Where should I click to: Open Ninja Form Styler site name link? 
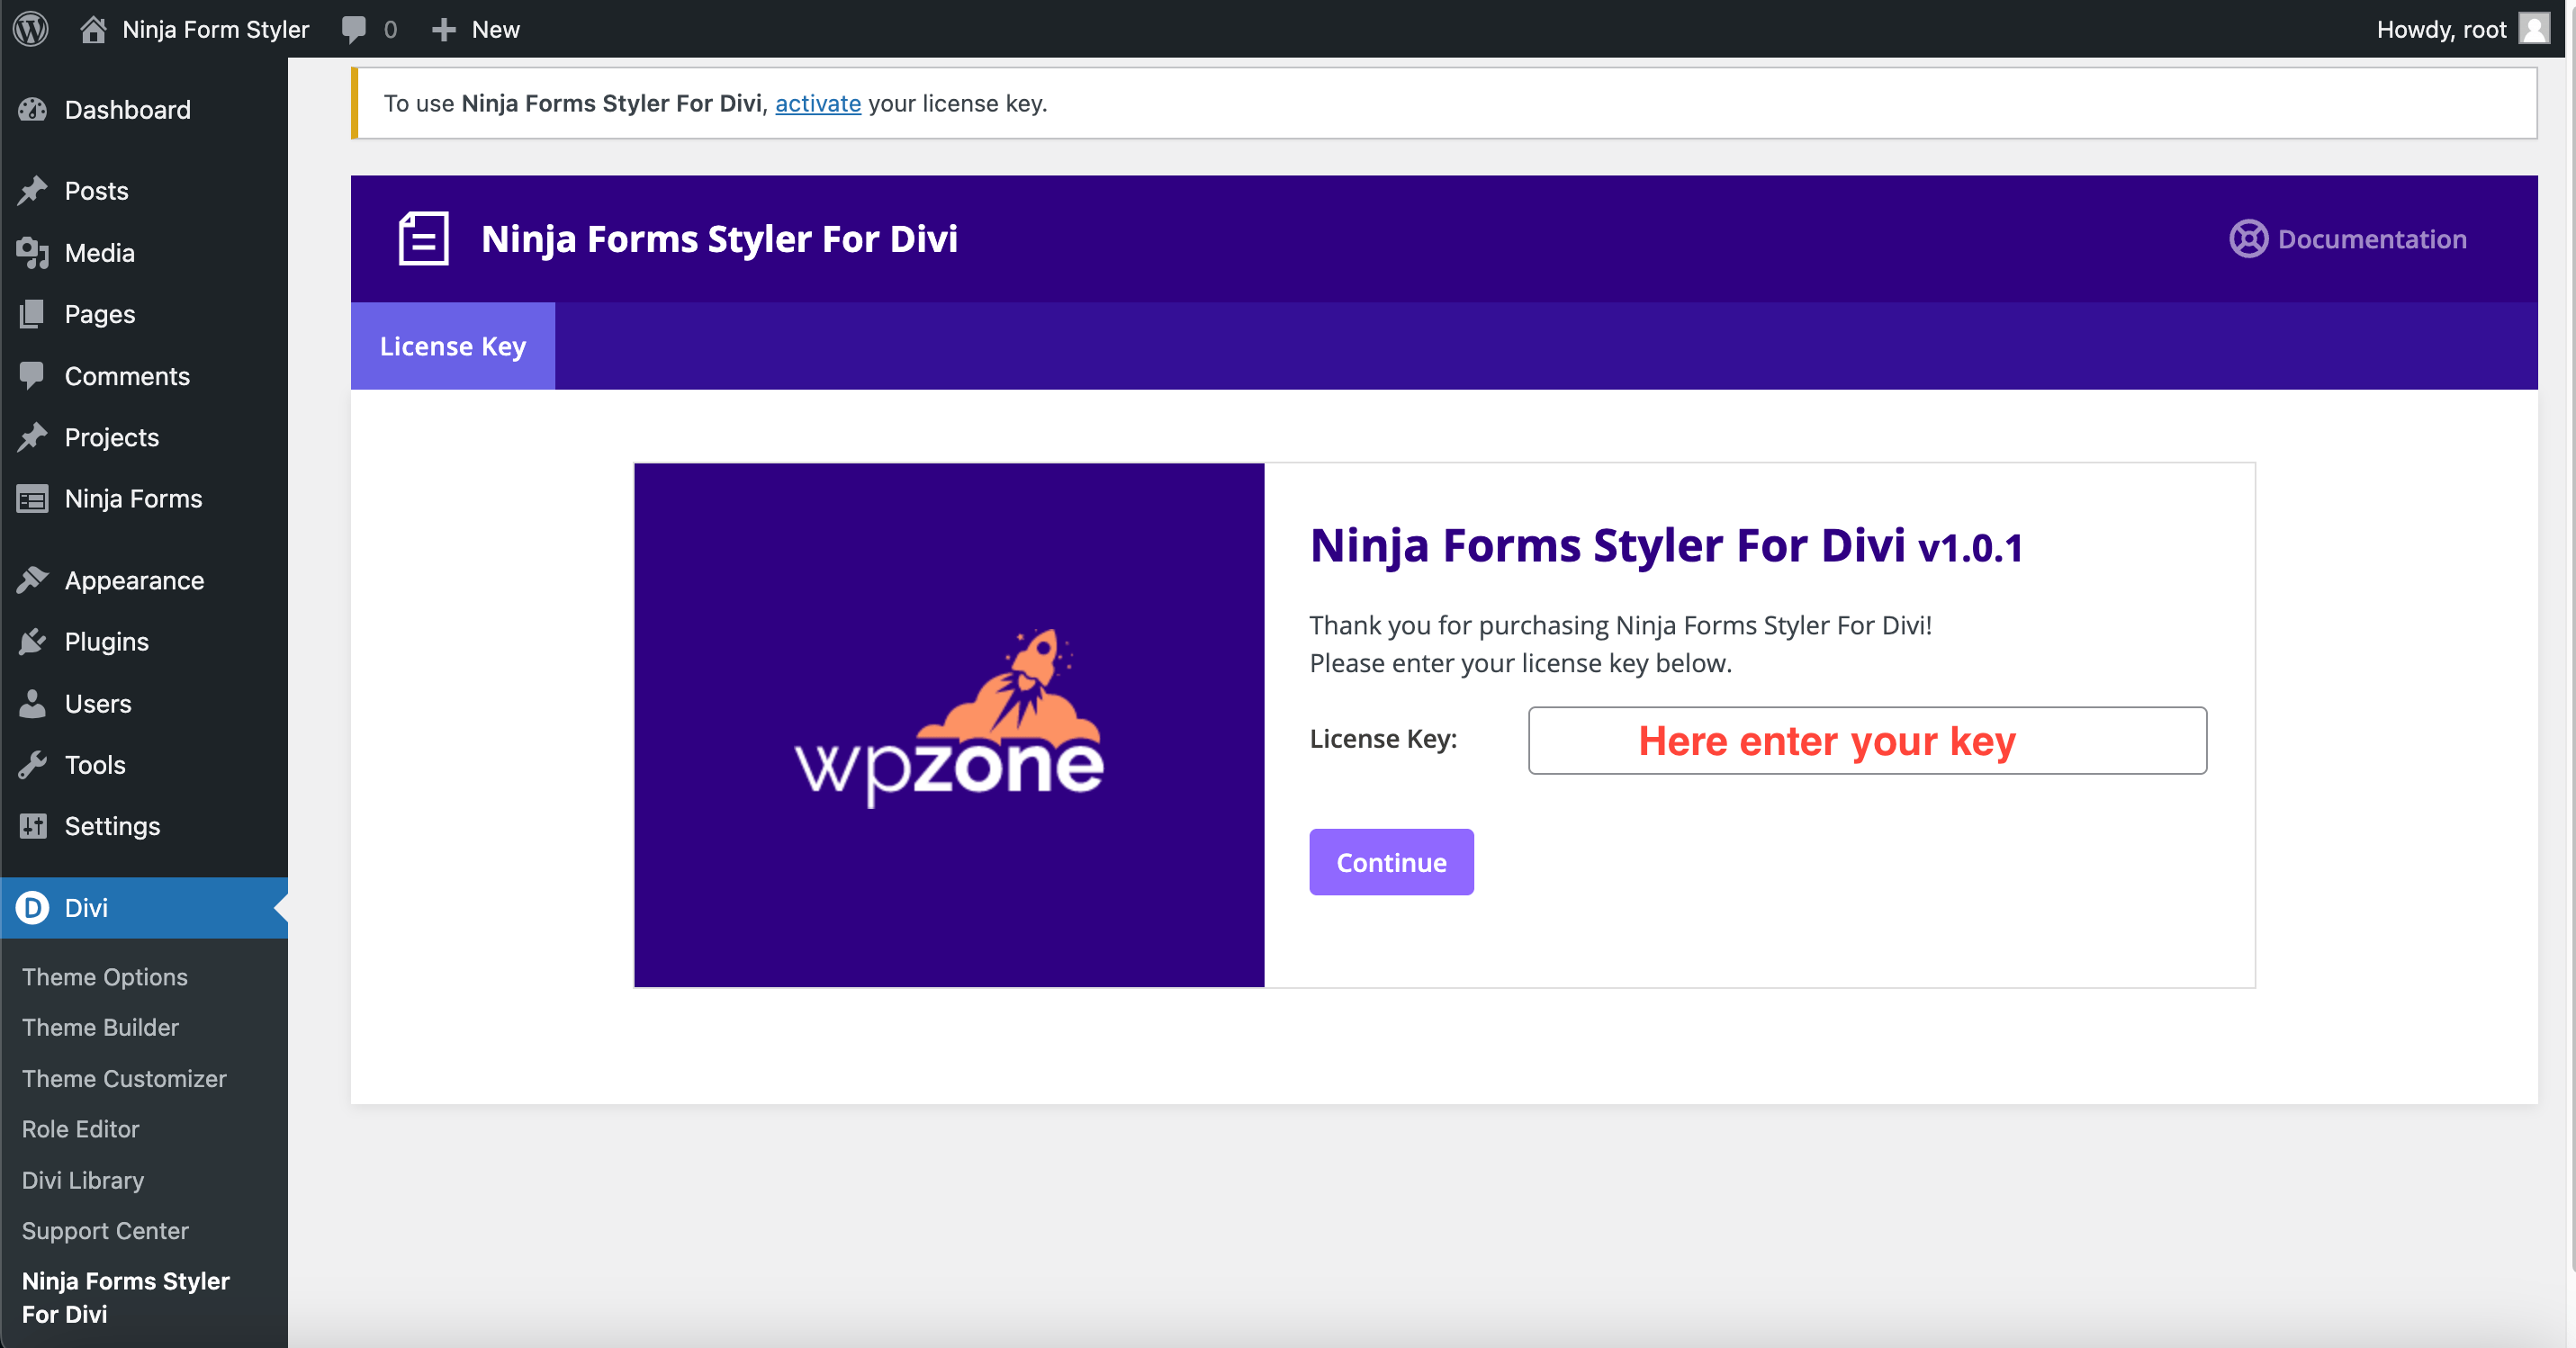click(215, 29)
